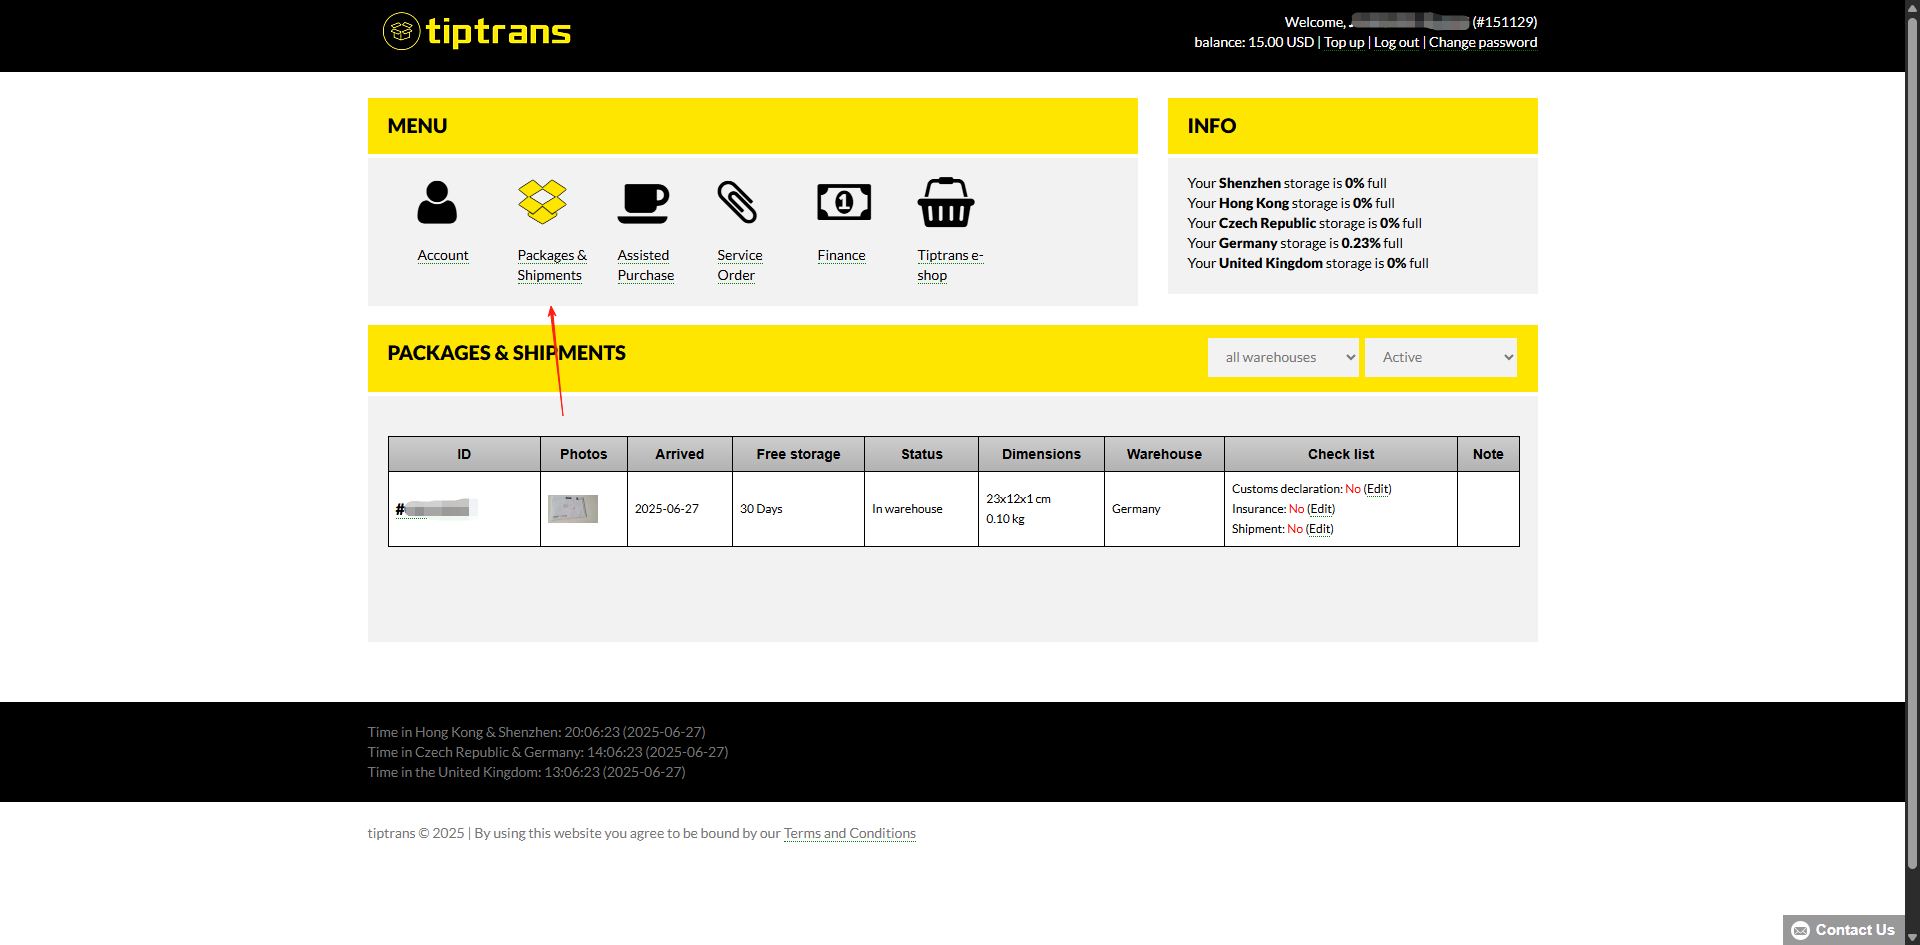Open the Contact Us chat widget

click(1843, 929)
